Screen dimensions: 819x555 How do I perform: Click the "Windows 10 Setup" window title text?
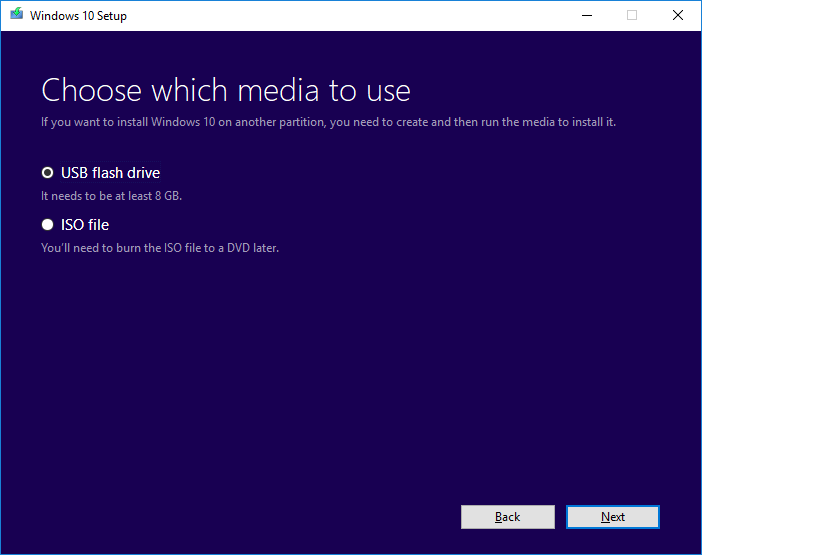pyautogui.click(x=78, y=16)
